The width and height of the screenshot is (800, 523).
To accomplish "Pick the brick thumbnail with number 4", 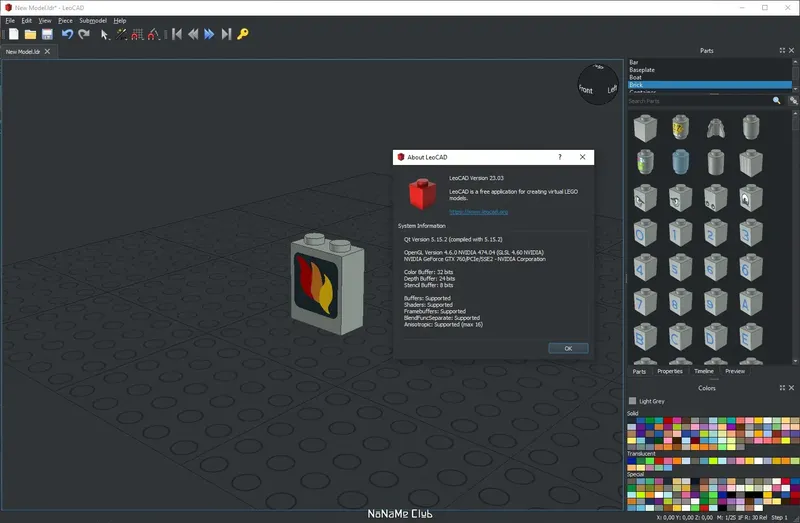I will (645, 267).
